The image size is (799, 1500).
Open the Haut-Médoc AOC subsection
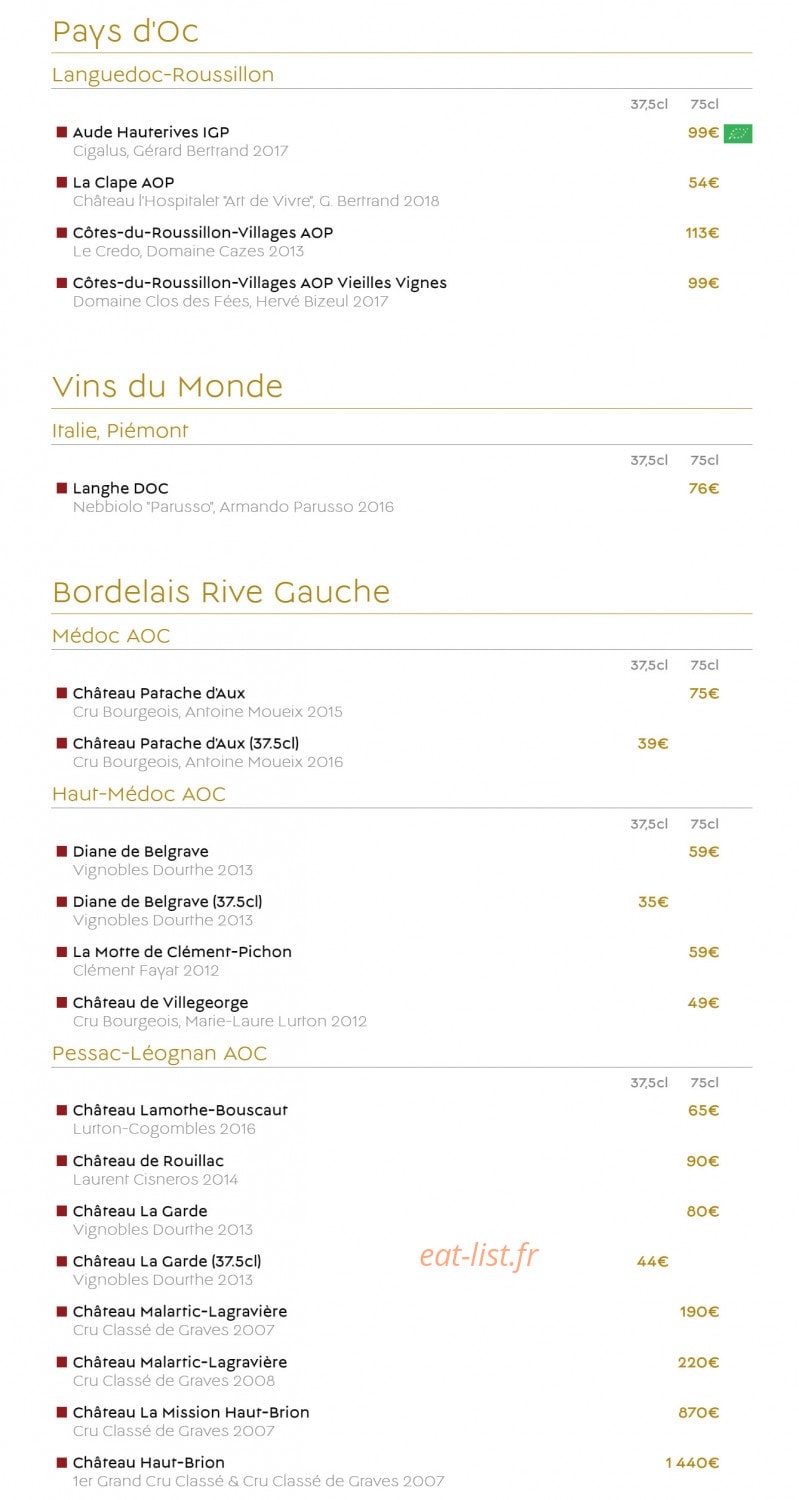(x=139, y=794)
